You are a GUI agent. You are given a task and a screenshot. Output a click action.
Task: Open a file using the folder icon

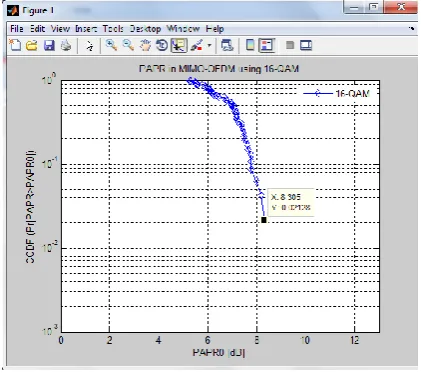click(x=32, y=45)
